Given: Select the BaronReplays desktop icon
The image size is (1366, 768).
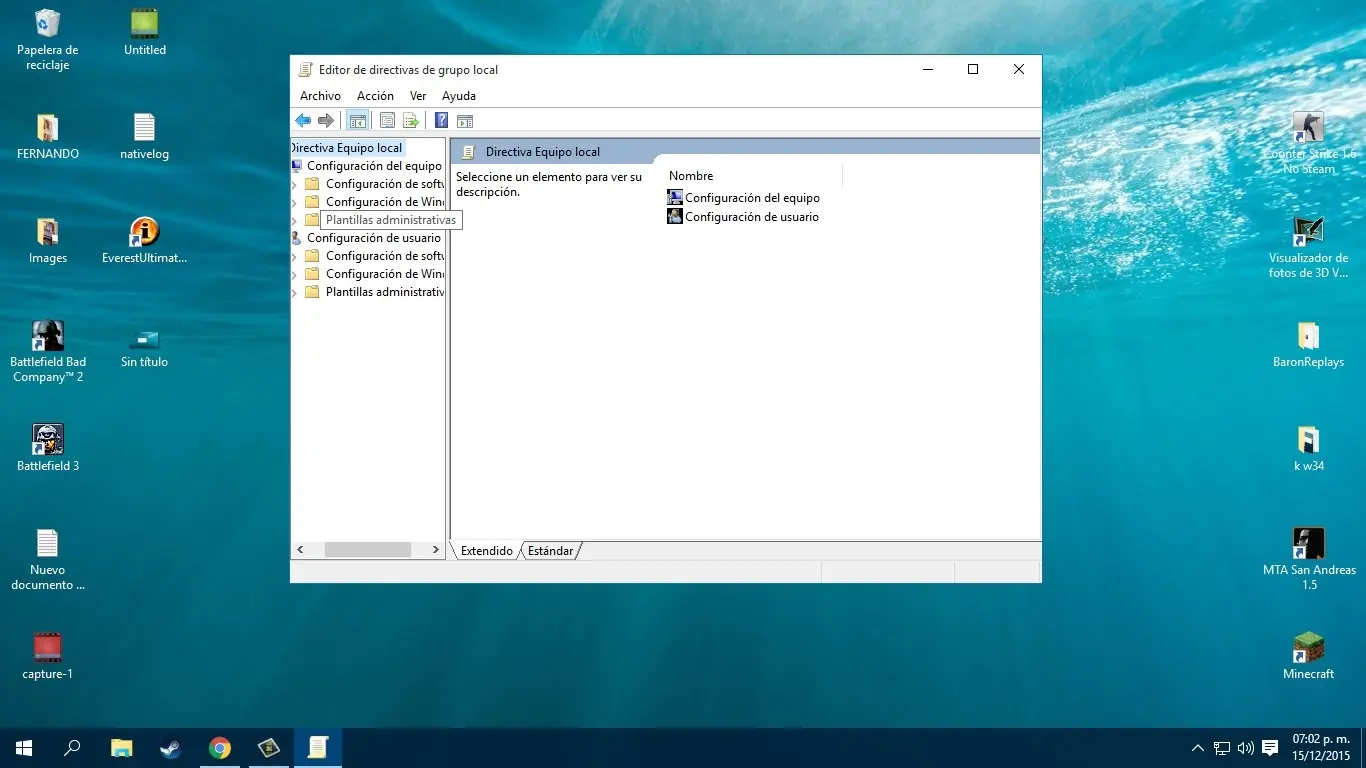Looking at the screenshot, I should tap(1309, 344).
